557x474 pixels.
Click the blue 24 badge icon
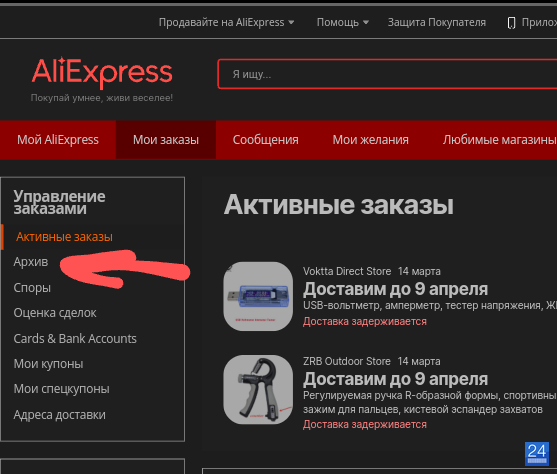coord(537,453)
